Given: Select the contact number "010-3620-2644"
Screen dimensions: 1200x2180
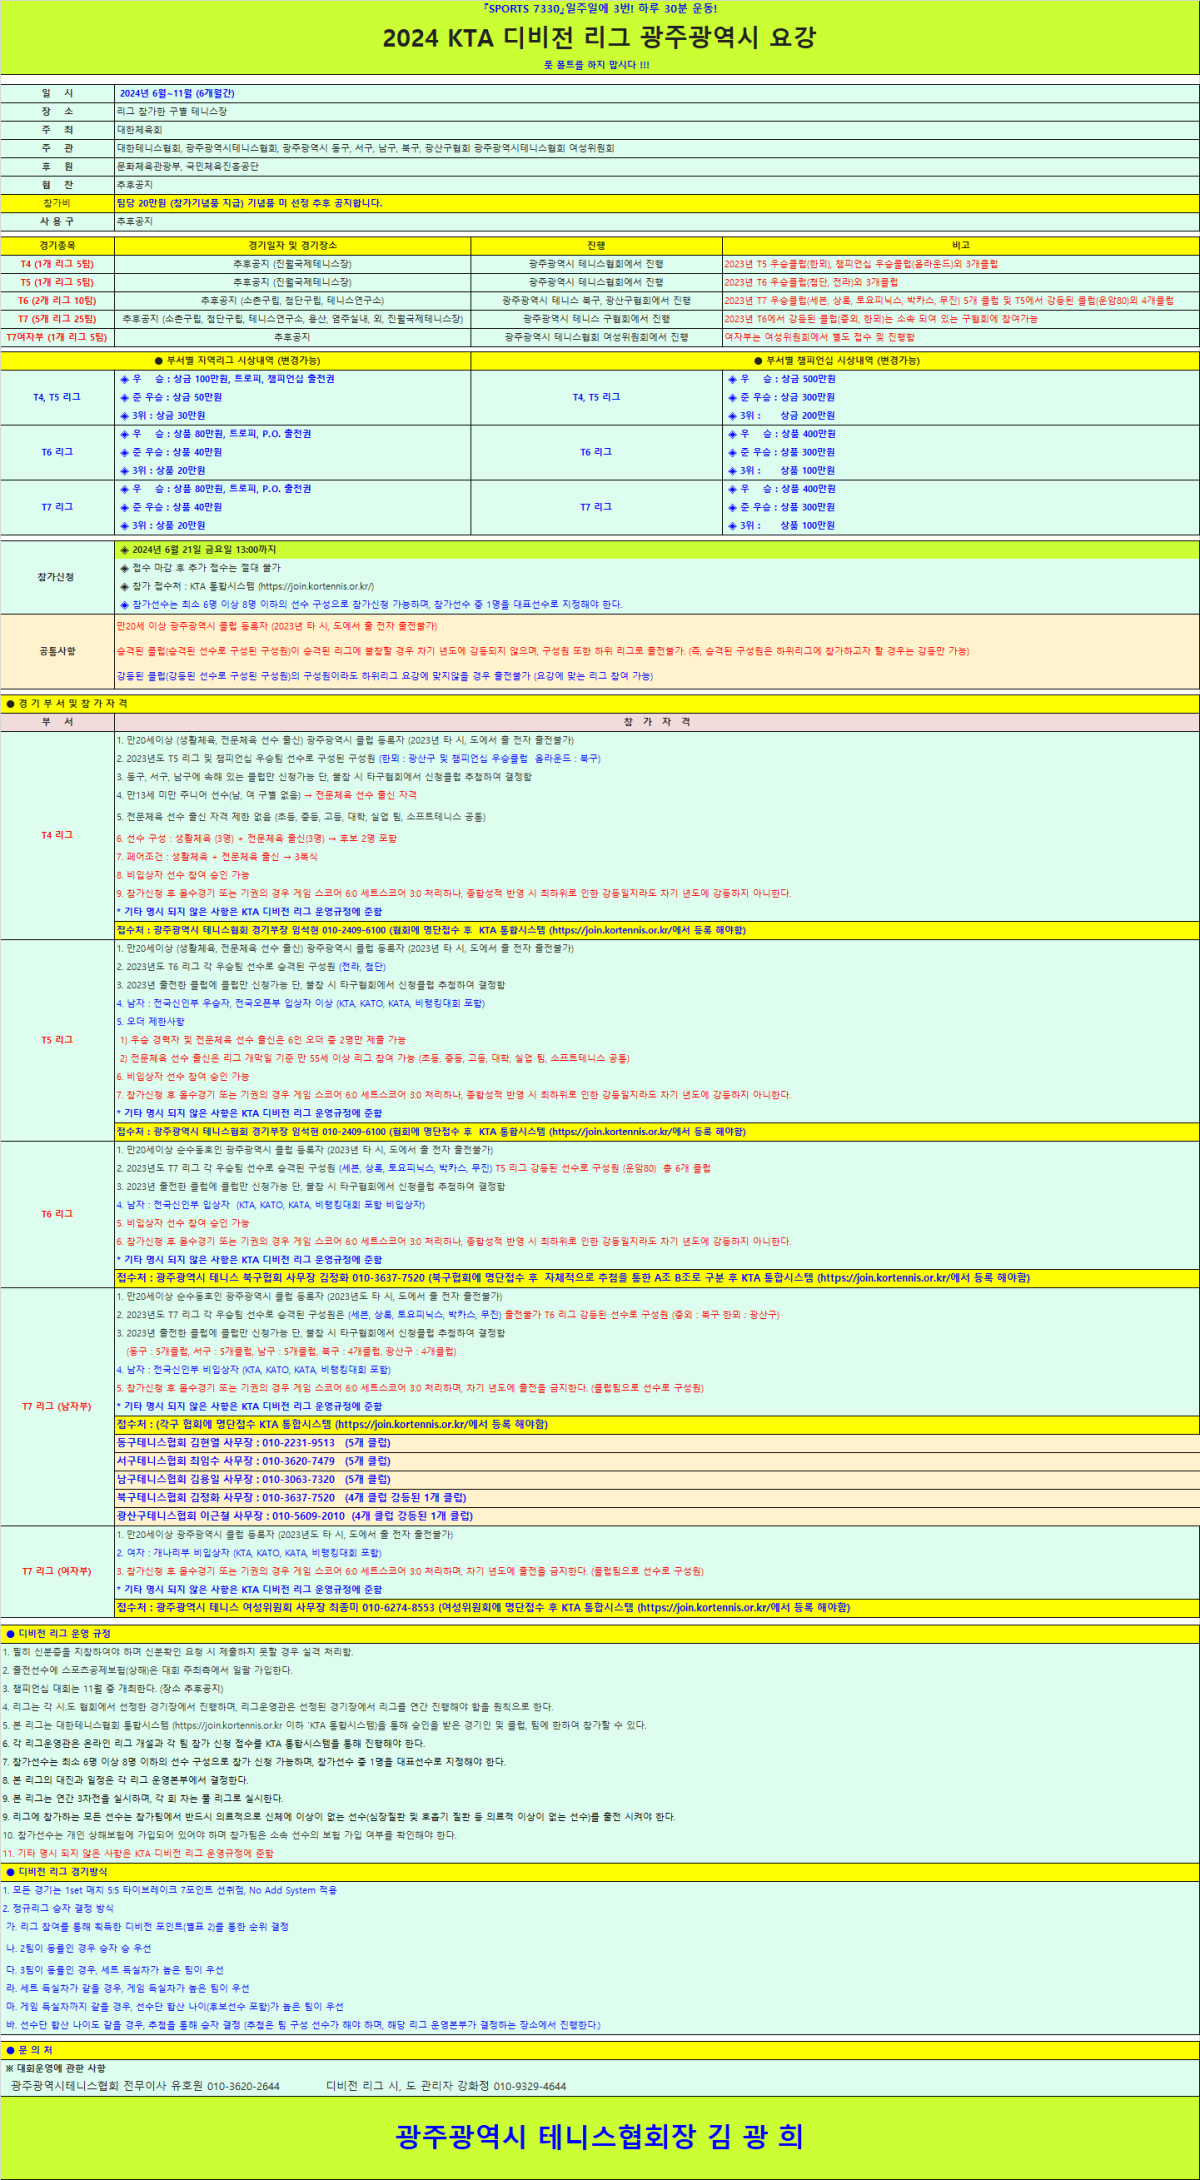Looking at the screenshot, I should point(243,2086).
